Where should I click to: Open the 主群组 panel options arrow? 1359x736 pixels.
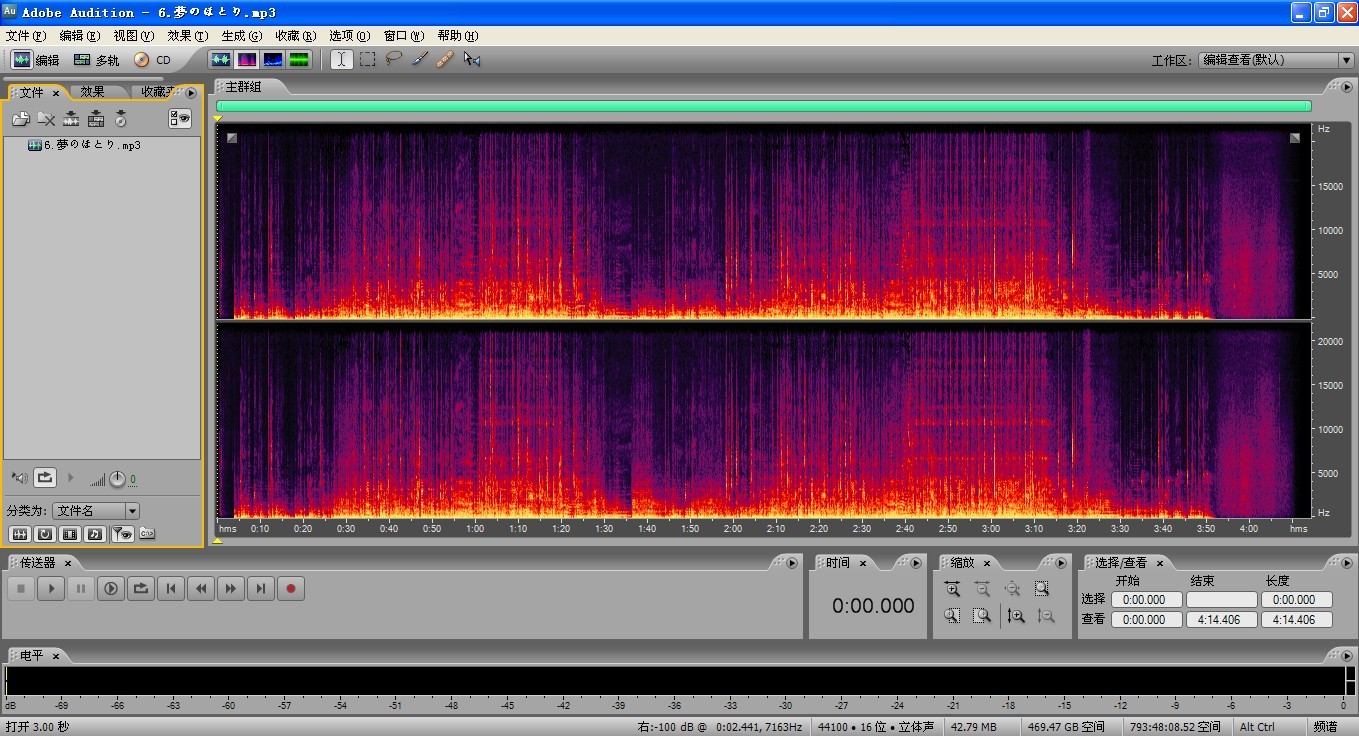pos(1346,87)
